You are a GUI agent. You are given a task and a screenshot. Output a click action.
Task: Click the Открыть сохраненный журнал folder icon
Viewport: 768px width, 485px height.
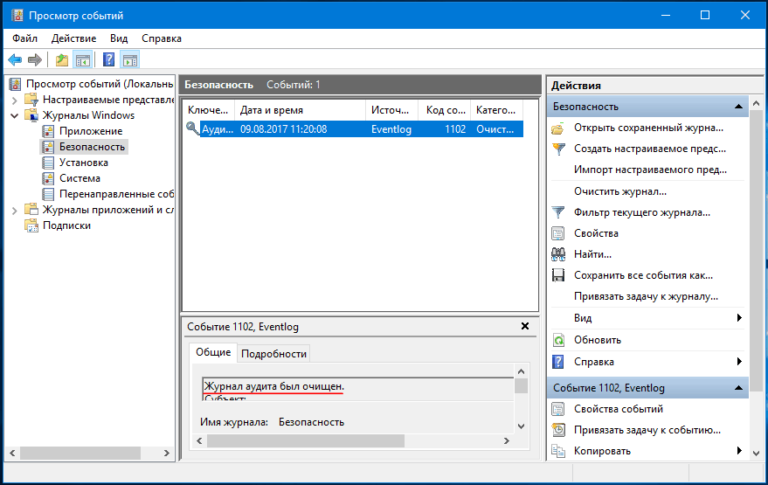tap(558, 128)
